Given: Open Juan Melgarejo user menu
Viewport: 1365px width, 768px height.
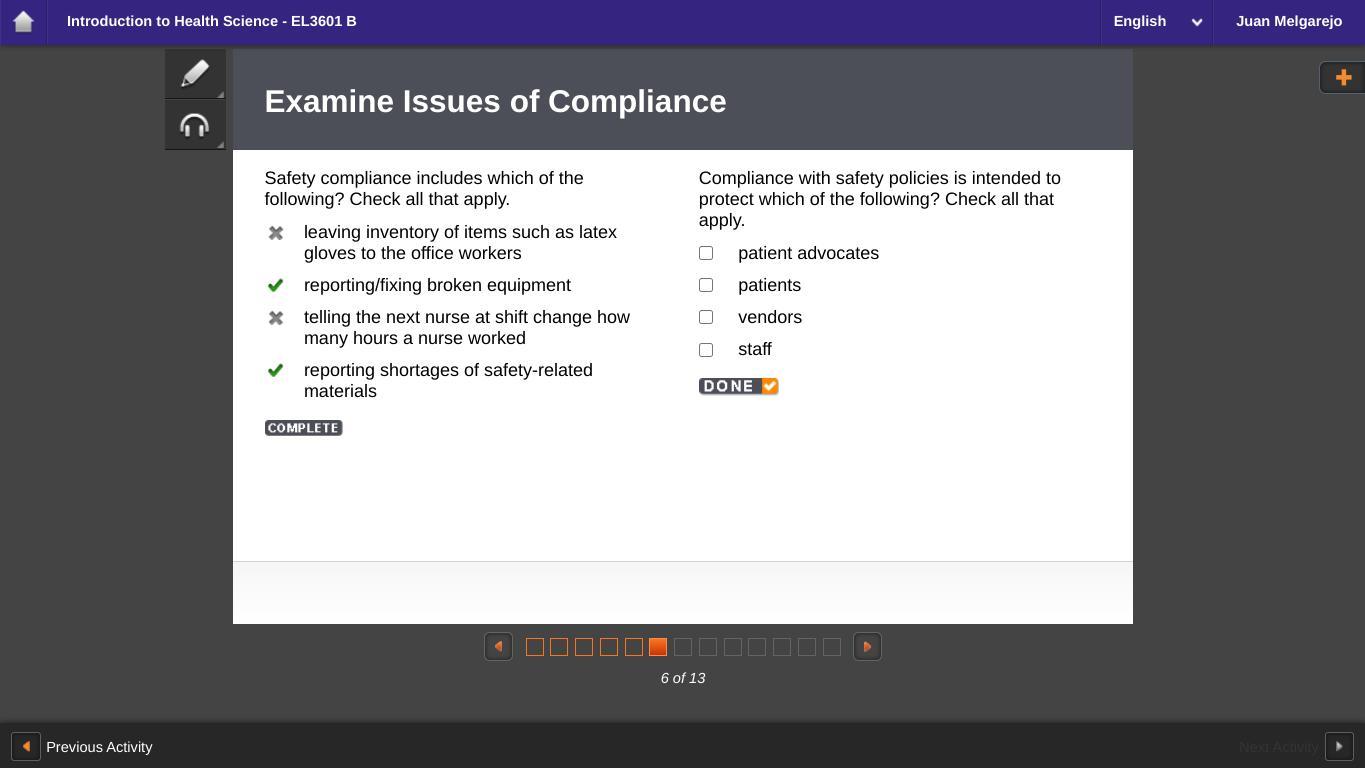Looking at the screenshot, I should (x=1288, y=21).
